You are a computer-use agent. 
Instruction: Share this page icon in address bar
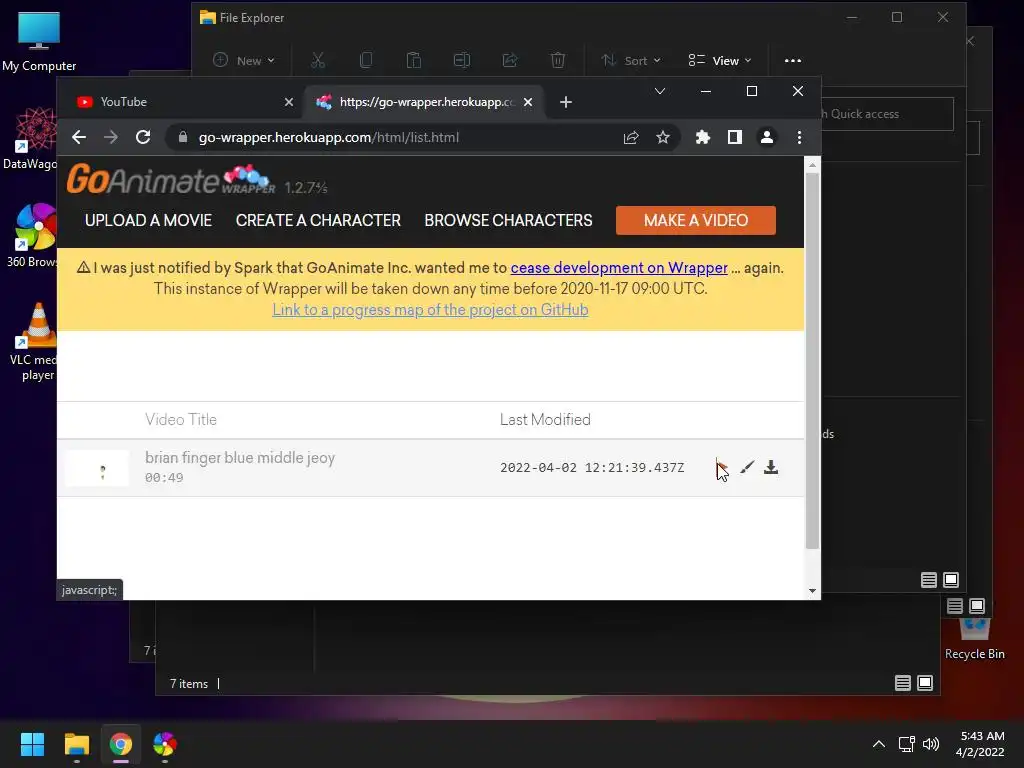coord(631,137)
